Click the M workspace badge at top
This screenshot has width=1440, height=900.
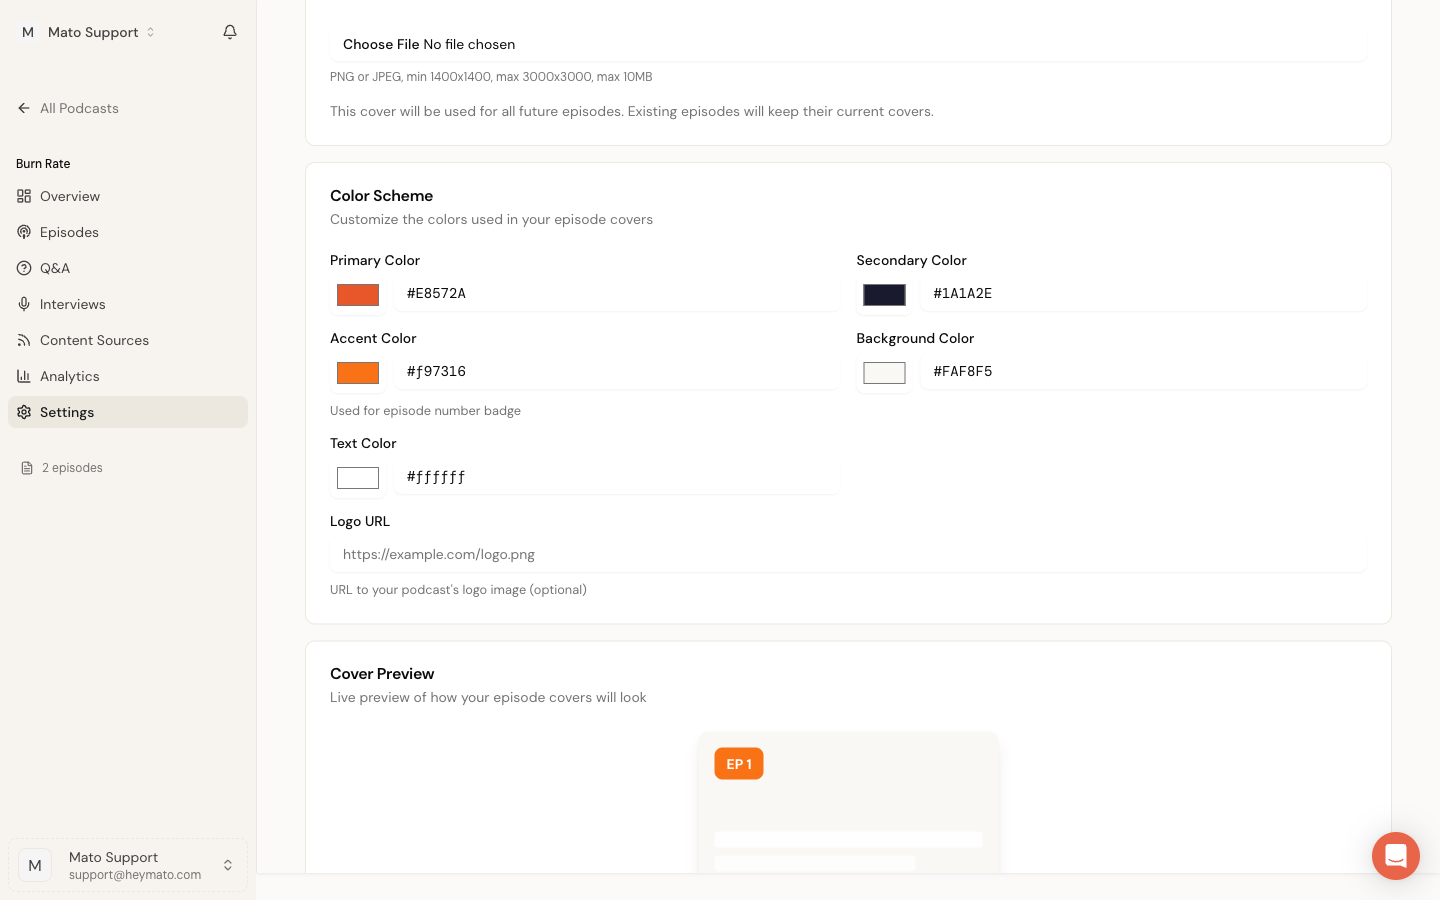tap(28, 32)
